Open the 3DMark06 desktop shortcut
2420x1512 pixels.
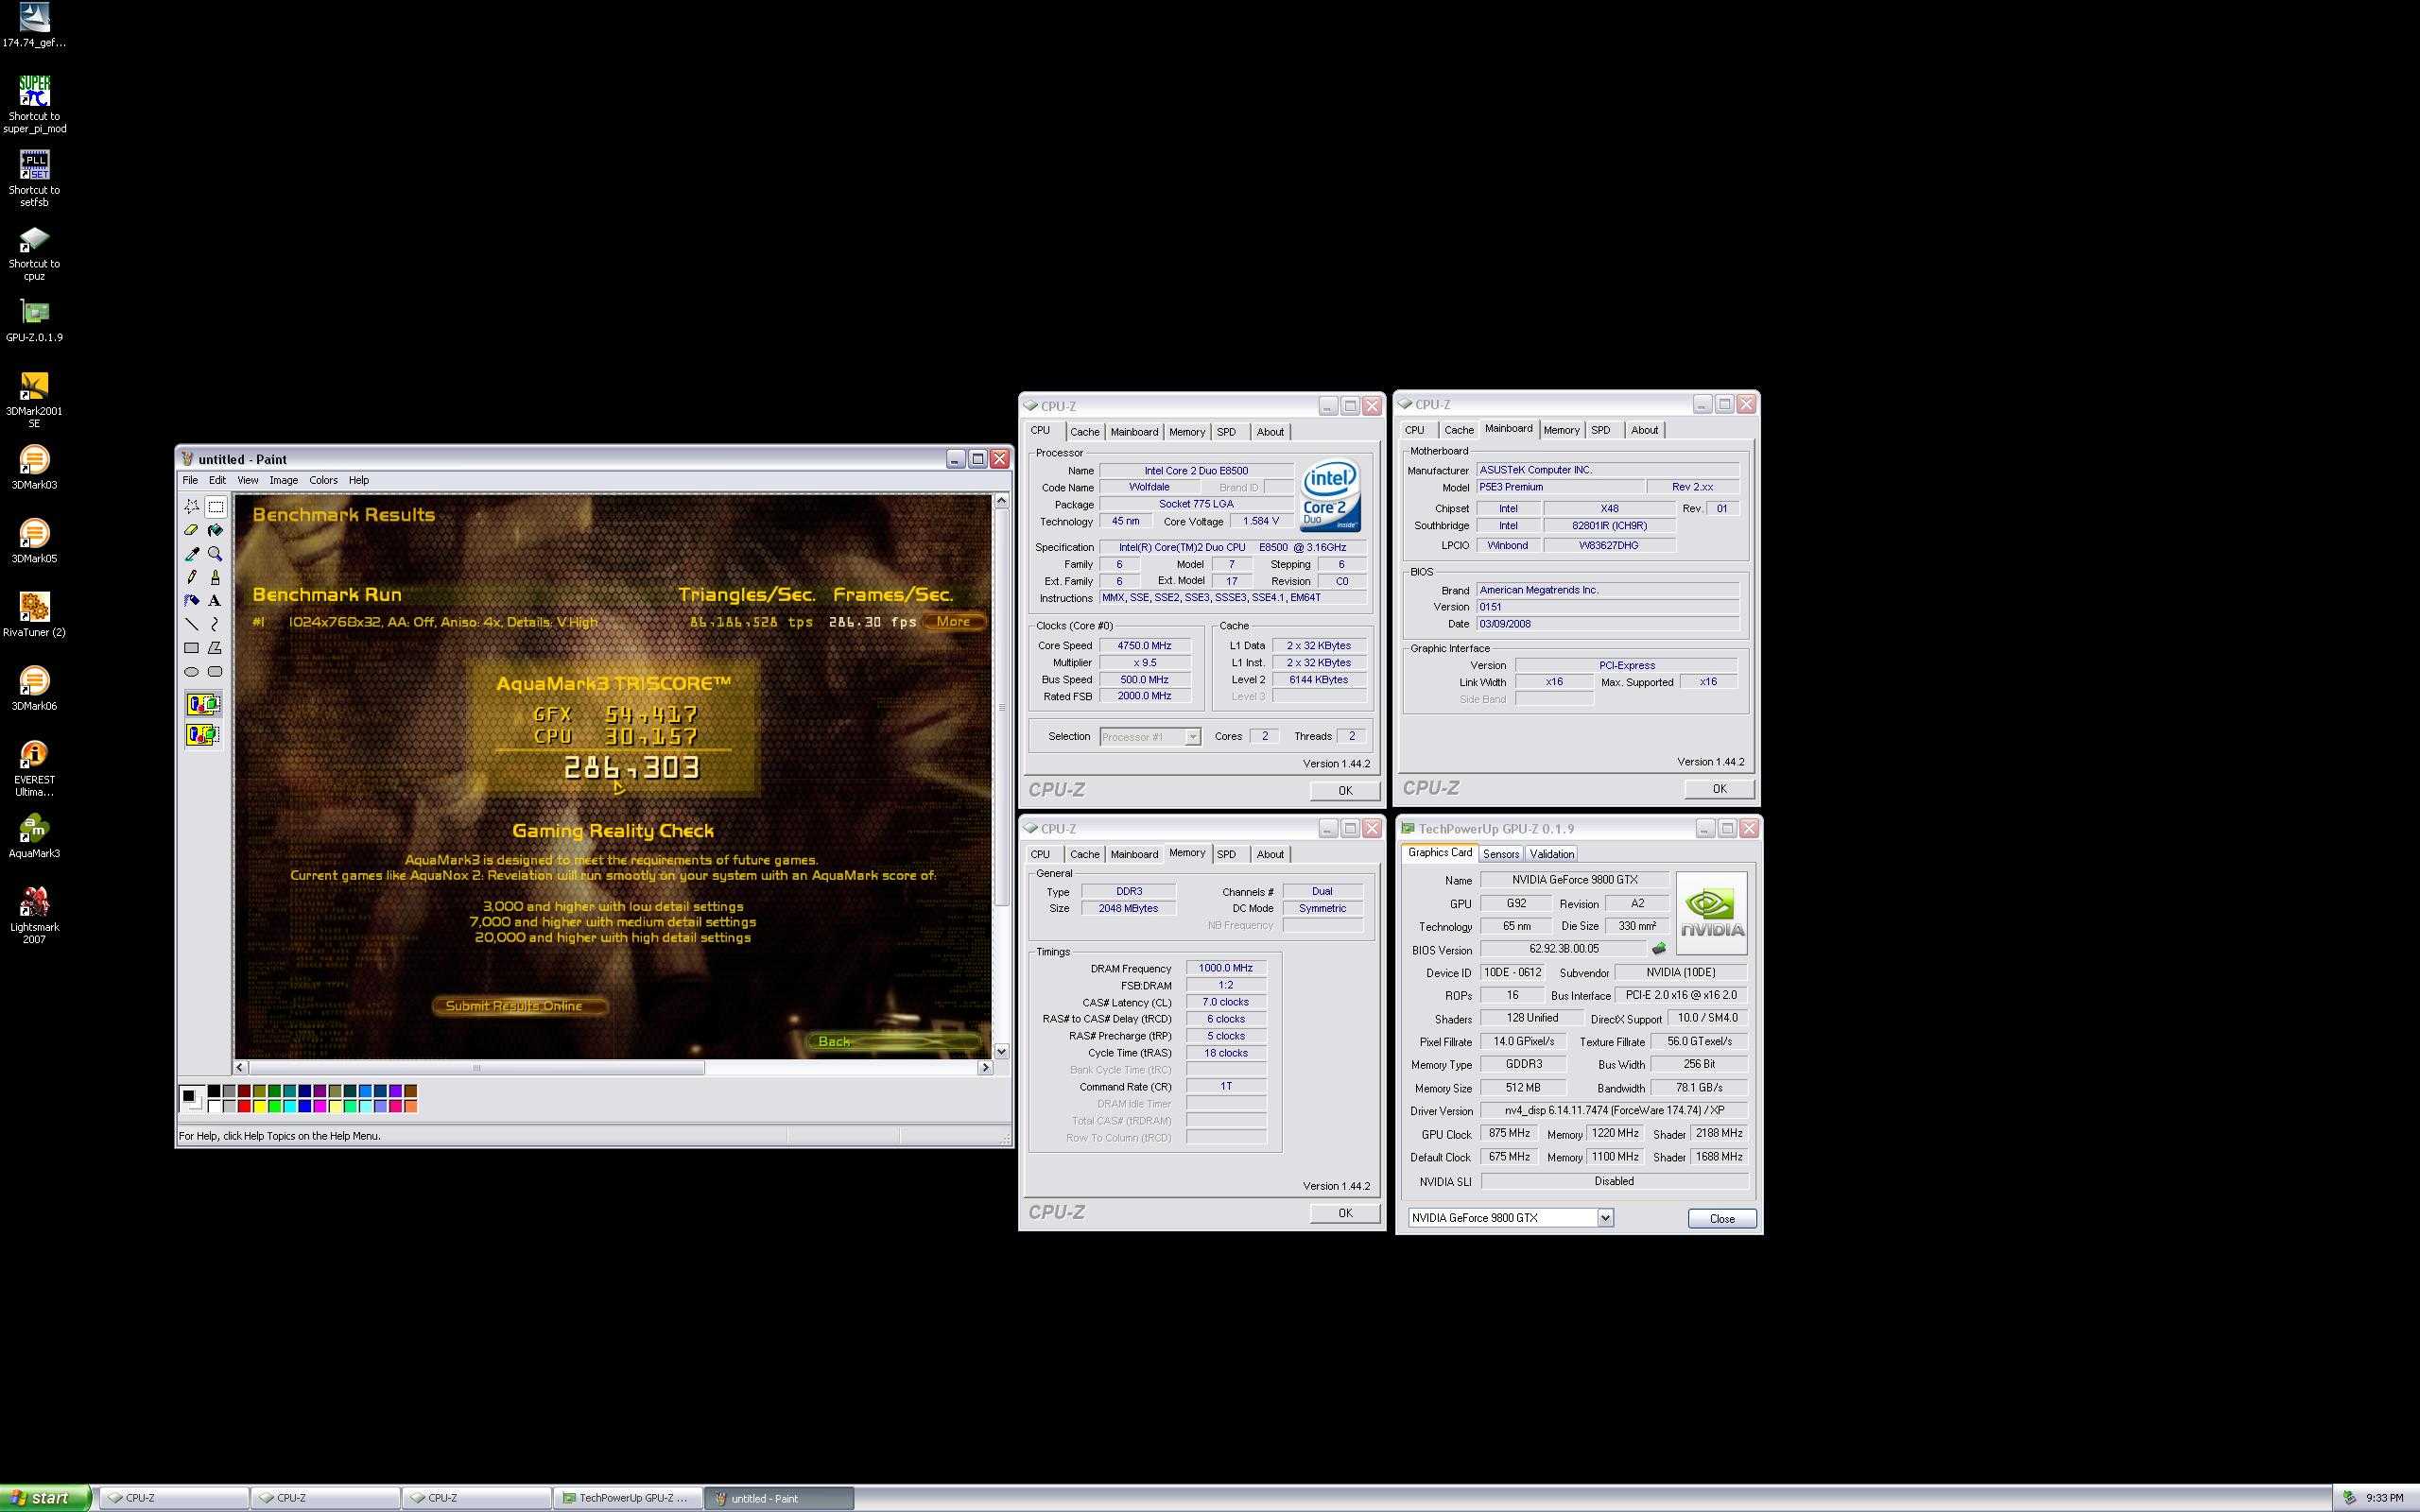click(x=34, y=687)
